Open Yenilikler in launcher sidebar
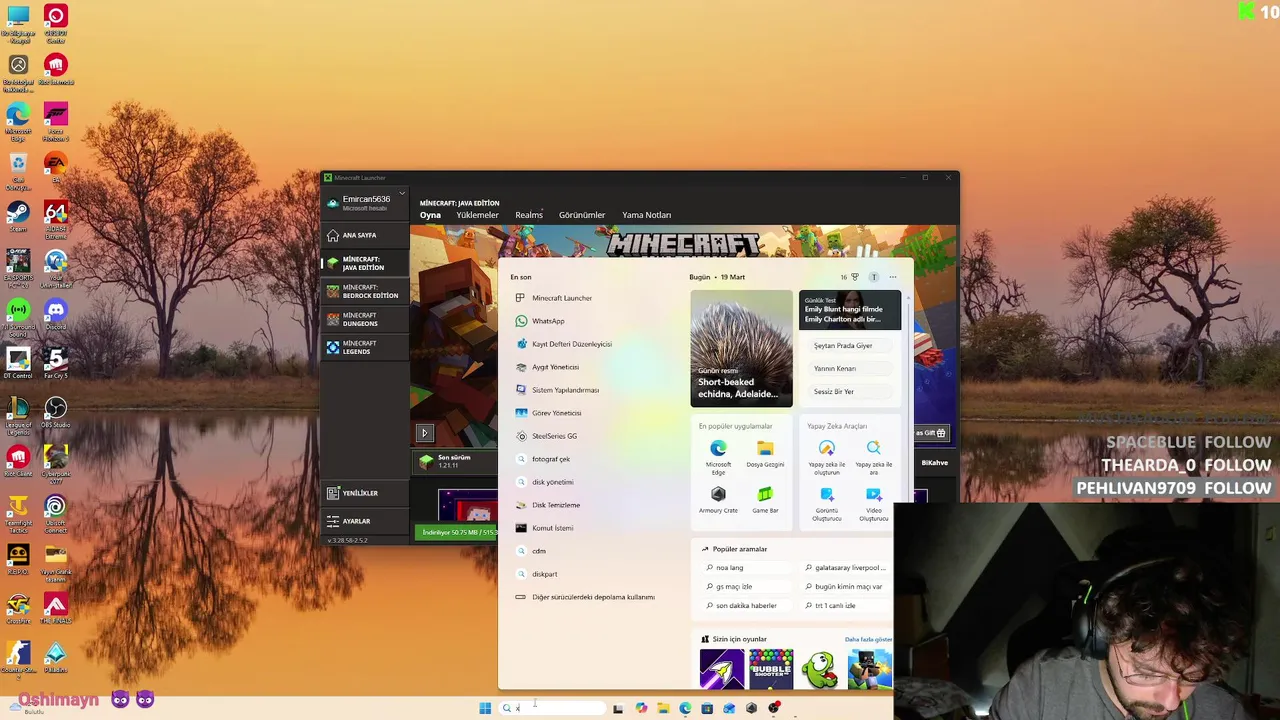The width and height of the screenshot is (1280, 720). point(366,493)
